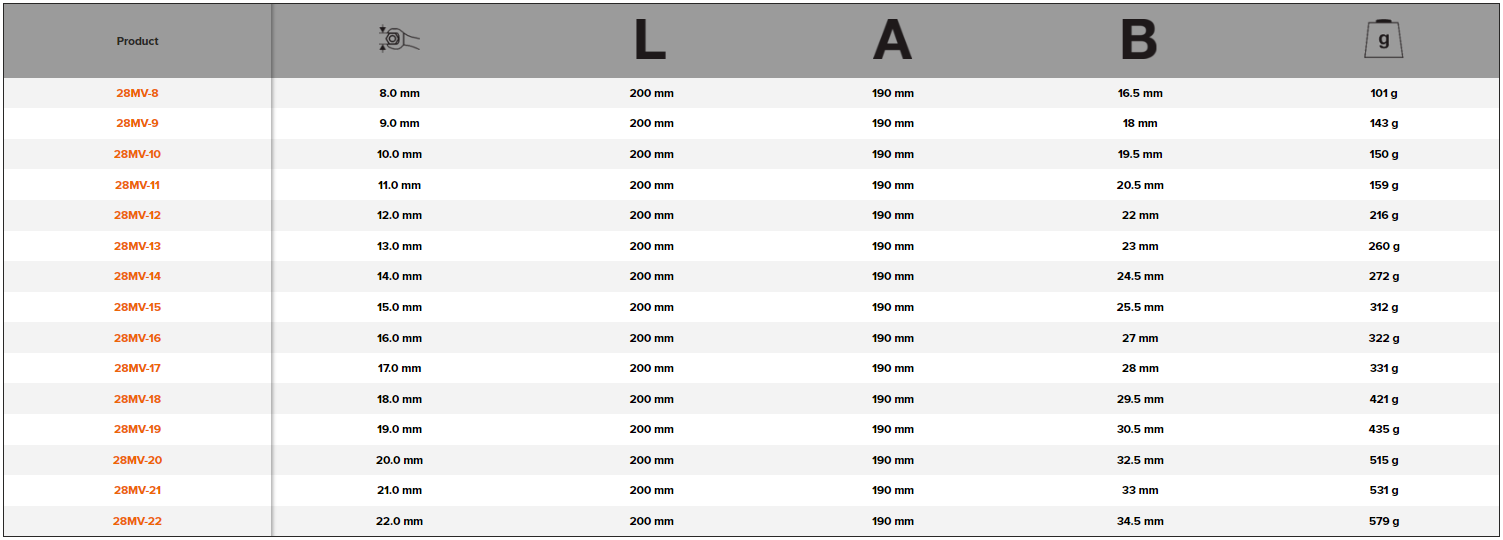Open product link 28MV-9
This screenshot has width=1503, height=540.
tap(138, 123)
